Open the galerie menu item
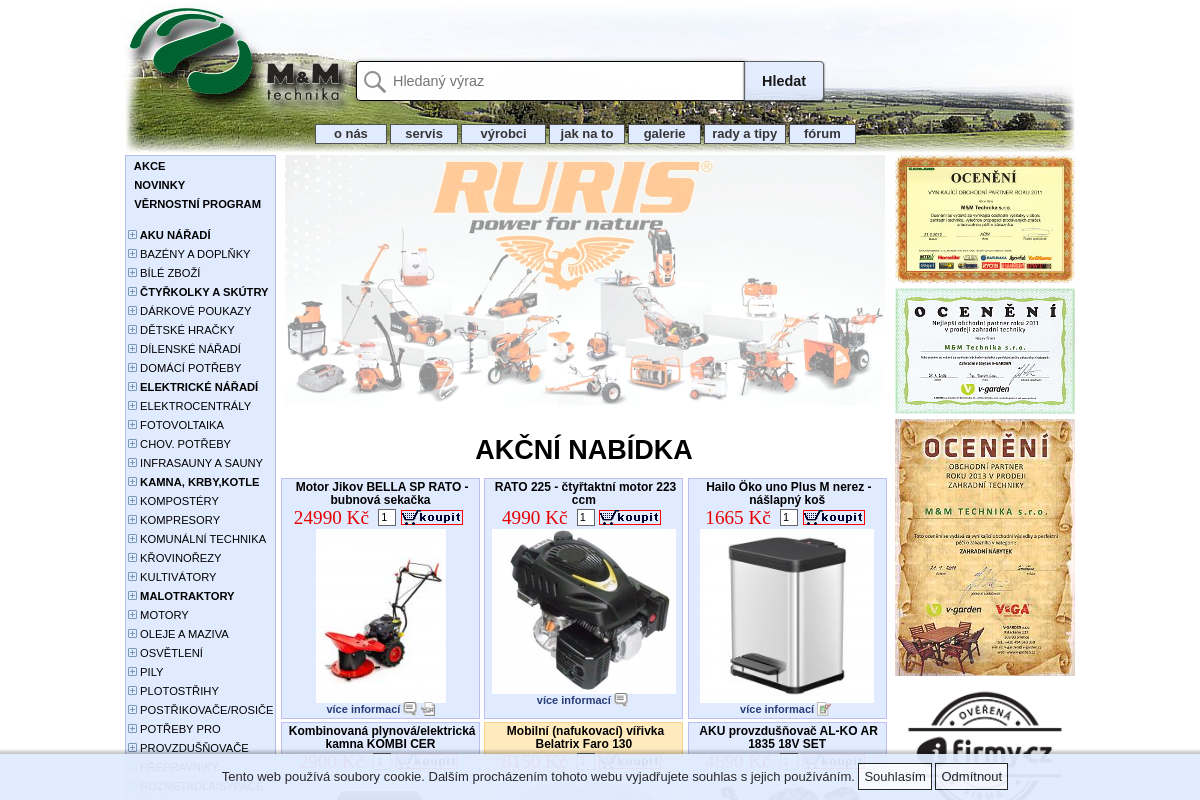The height and width of the screenshot is (800, 1200). (664, 134)
